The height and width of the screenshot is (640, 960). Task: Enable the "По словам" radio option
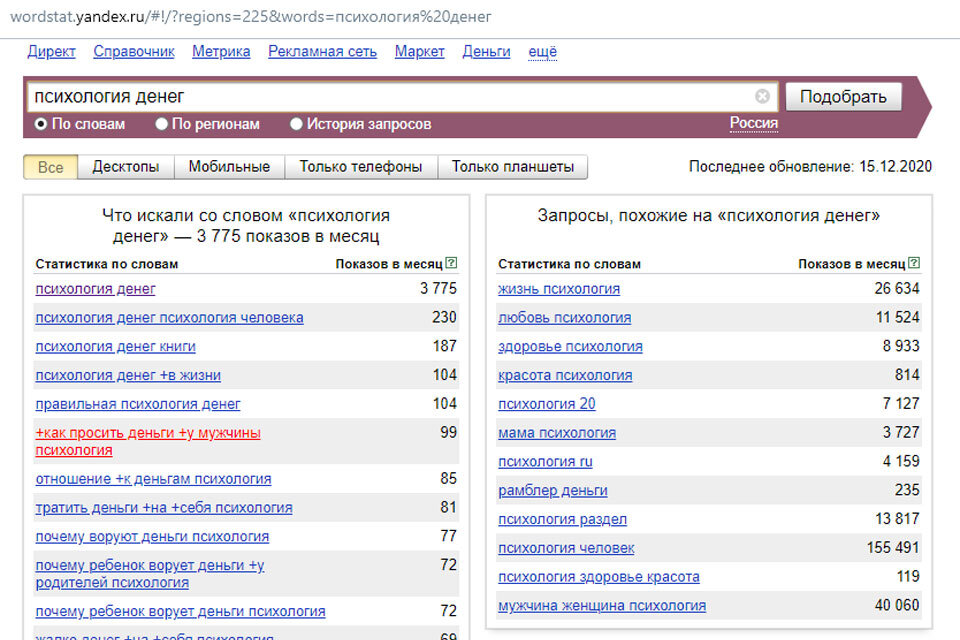point(40,124)
